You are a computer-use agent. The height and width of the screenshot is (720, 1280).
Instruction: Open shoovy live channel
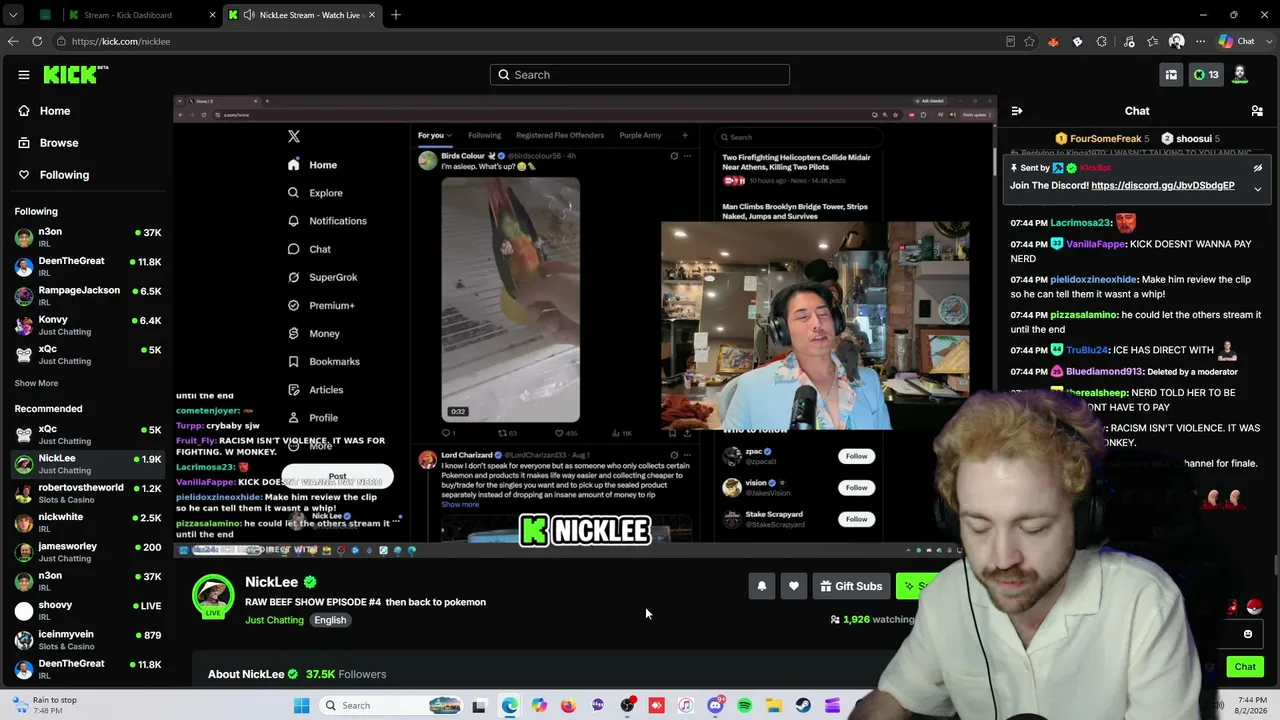[x=88, y=610]
